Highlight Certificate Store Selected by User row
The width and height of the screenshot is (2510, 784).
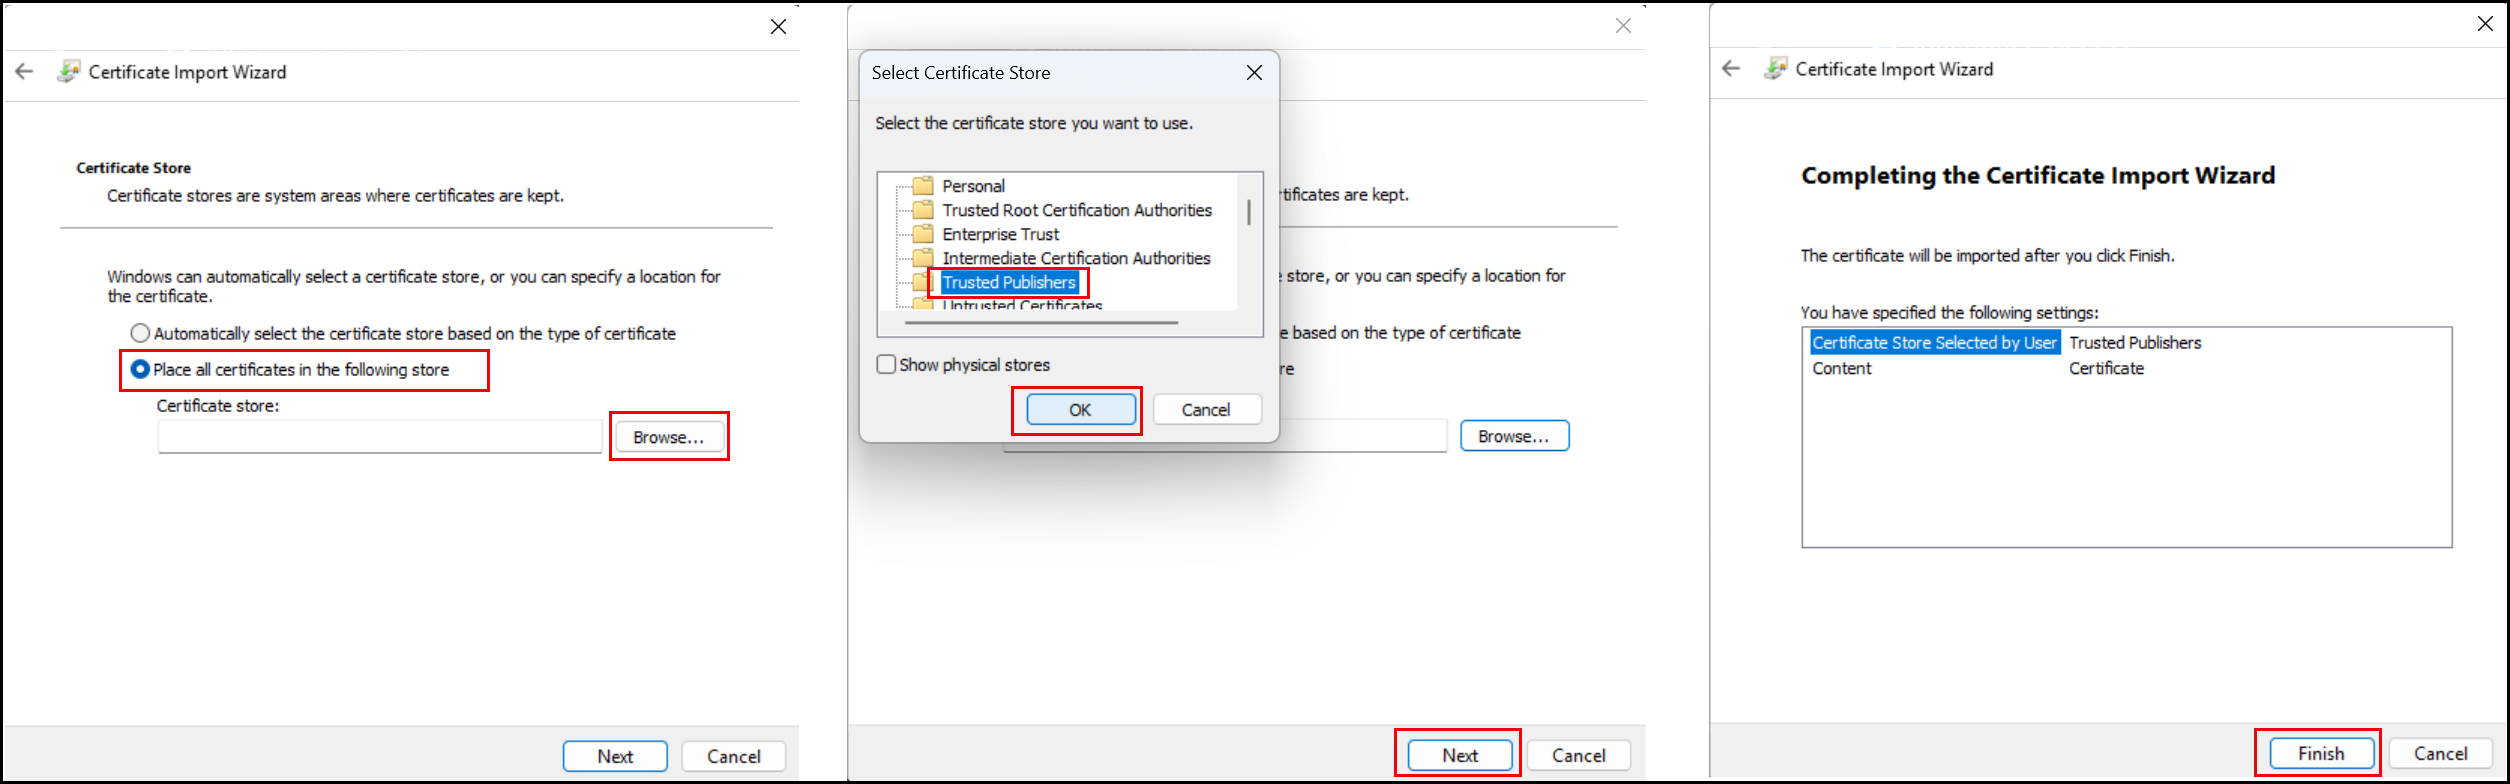click(x=1934, y=343)
